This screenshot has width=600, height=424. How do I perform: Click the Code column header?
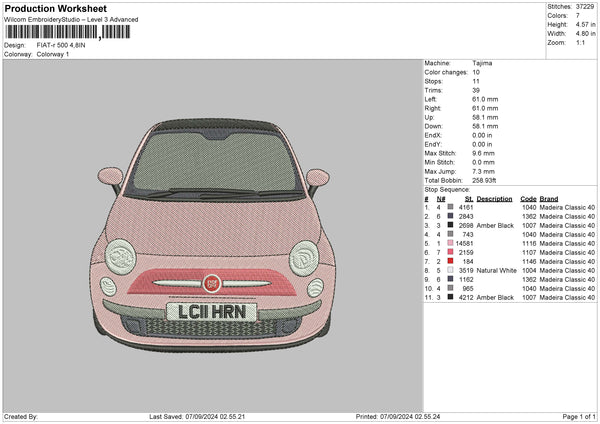click(x=528, y=198)
